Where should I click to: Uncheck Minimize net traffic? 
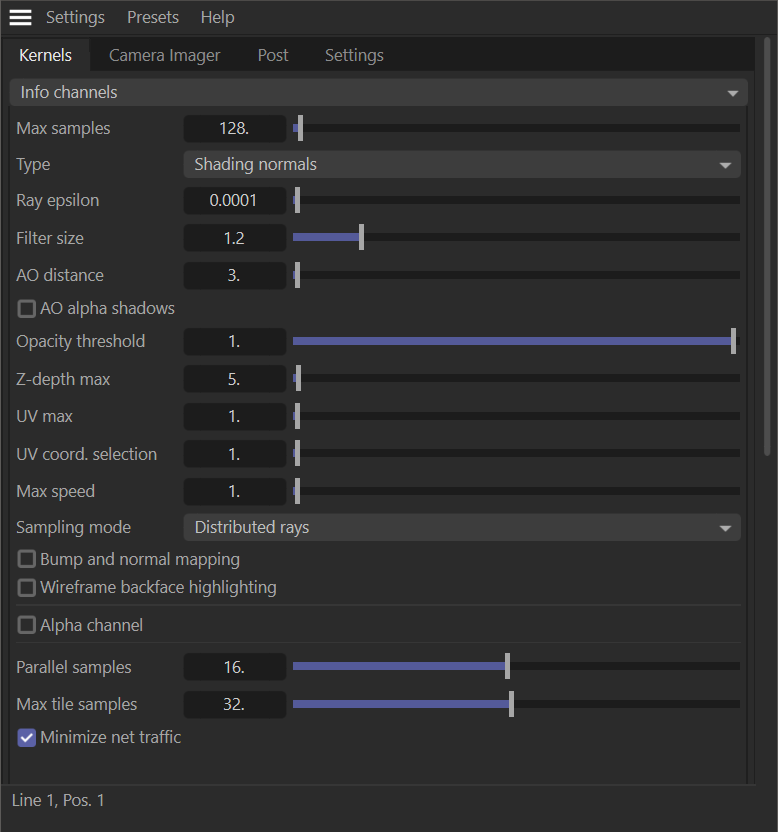[27, 738]
